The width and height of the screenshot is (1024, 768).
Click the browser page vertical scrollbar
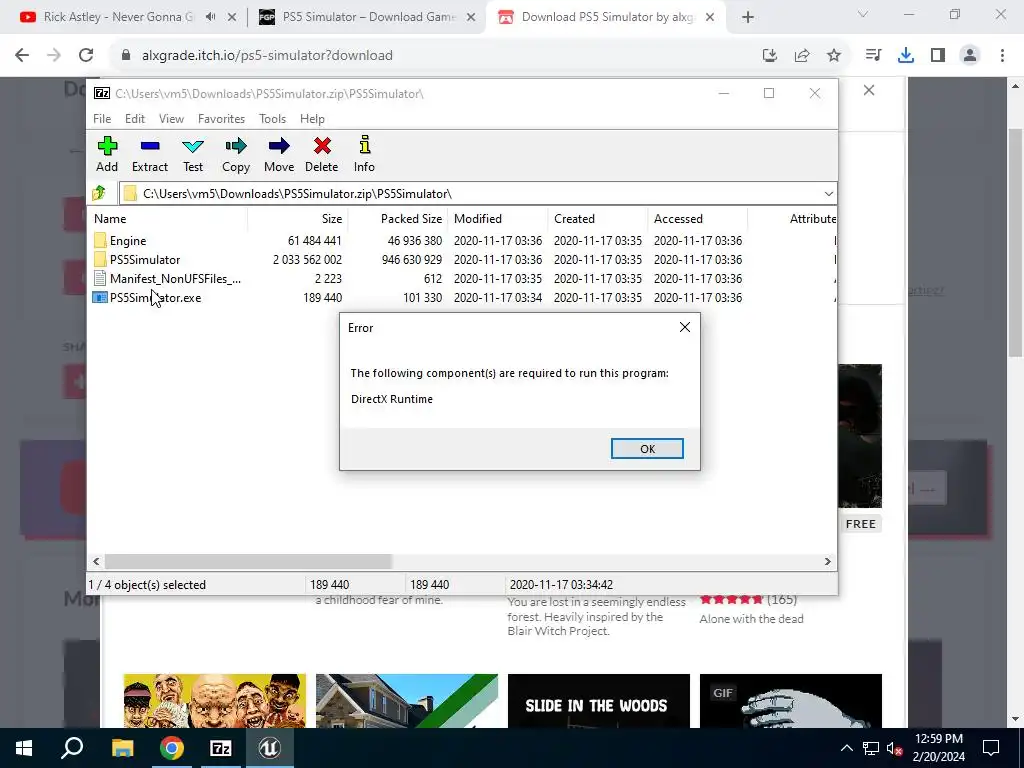[x=1015, y=243]
